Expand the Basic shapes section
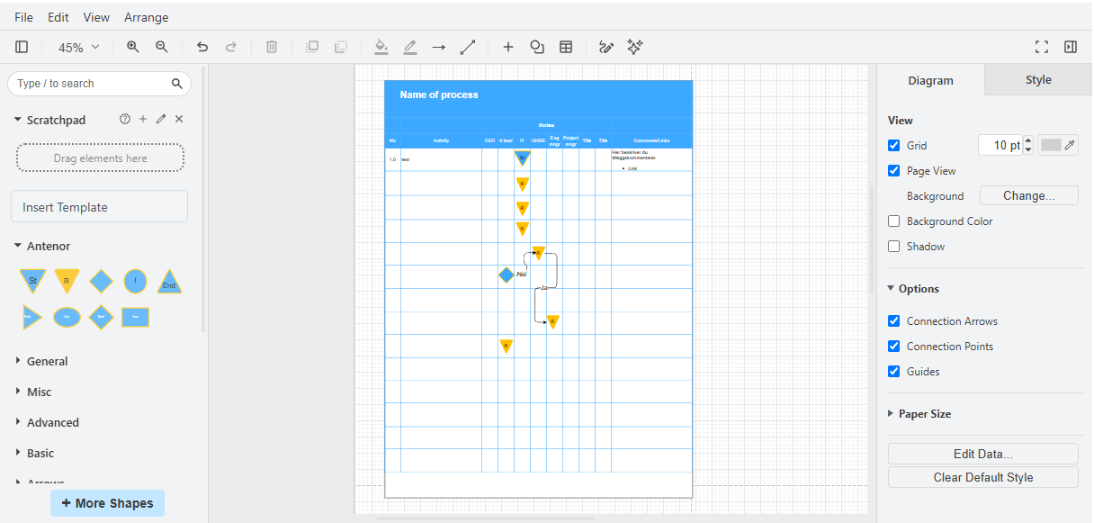This screenshot has width=1094, height=523. pyautogui.click(x=34, y=453)
